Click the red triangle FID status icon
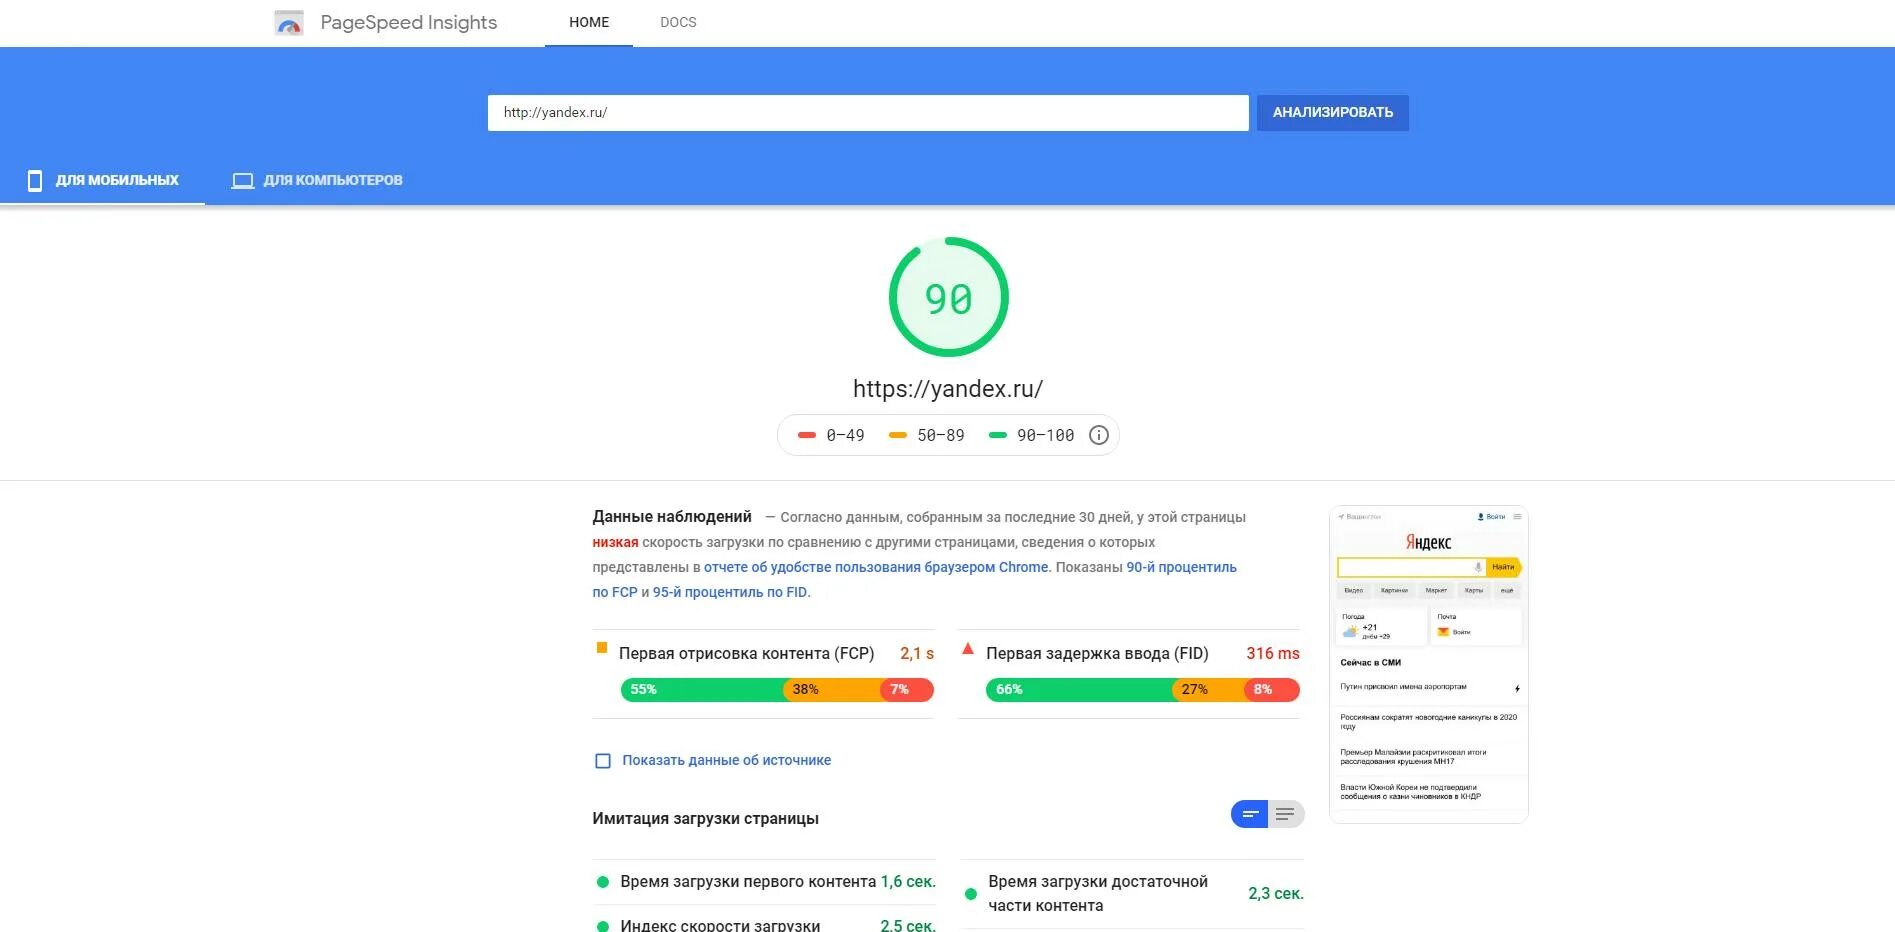1895x932 pixels. pos(968,648)
